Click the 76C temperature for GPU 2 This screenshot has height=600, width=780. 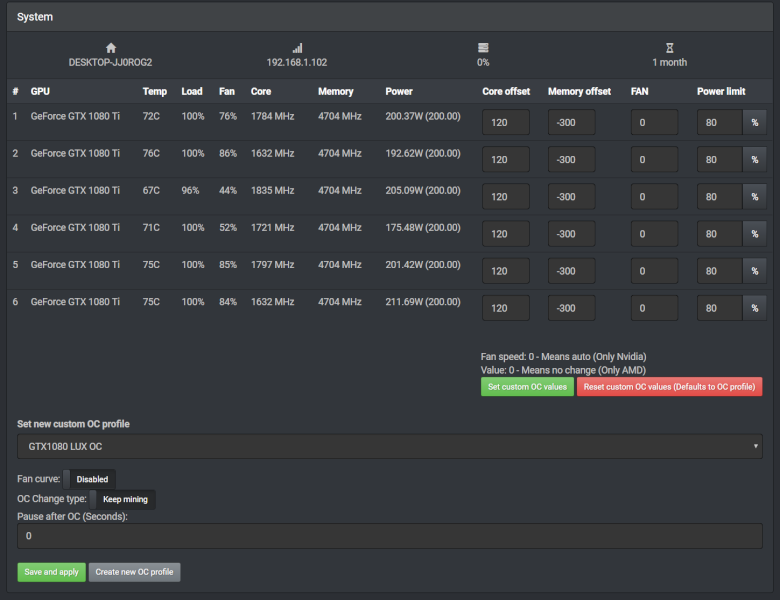151,153
